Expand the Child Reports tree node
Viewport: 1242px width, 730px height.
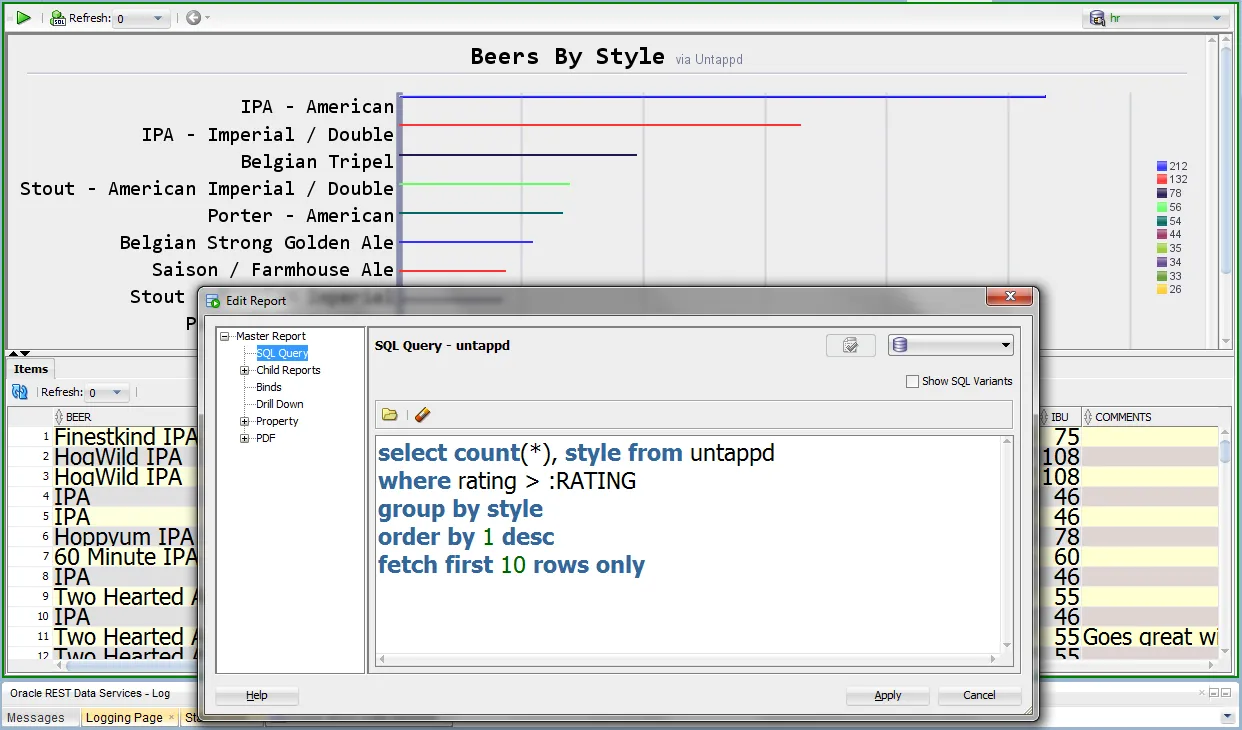245,370
